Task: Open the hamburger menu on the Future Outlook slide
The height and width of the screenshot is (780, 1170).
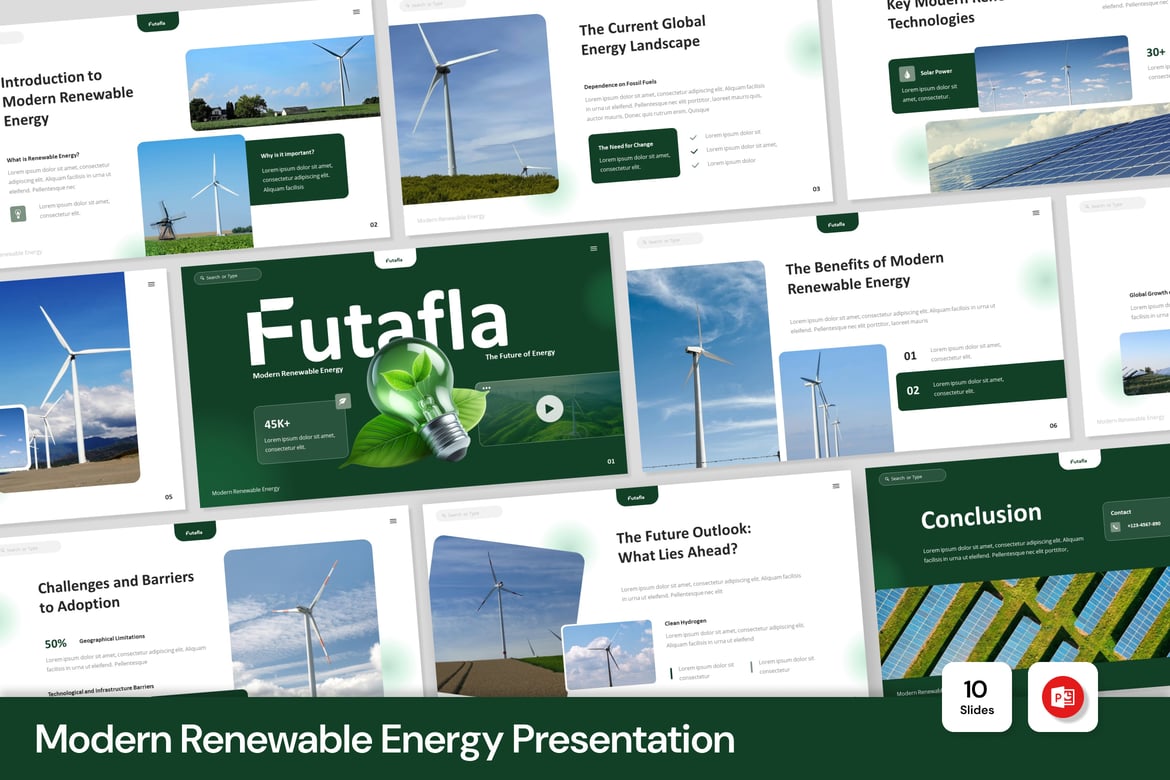Action: [x=836, y=486]
